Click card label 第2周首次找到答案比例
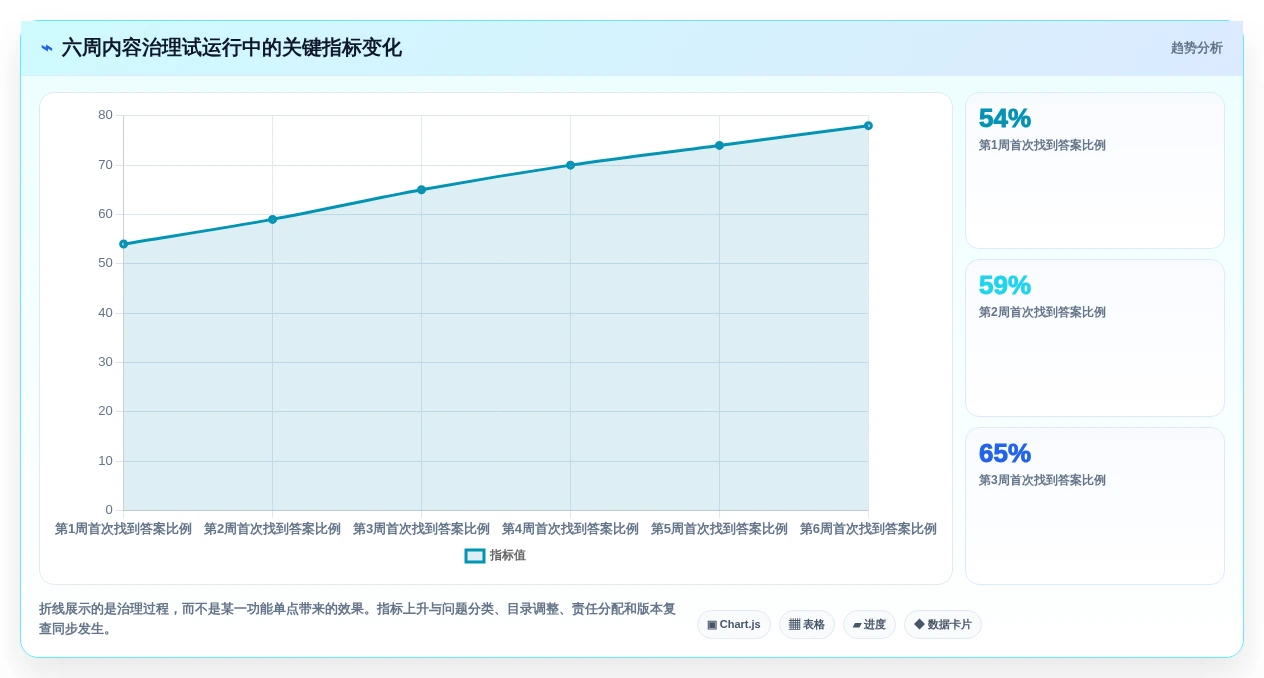The height and width of the screenshot is (678, 1264). (x=1042, y=312)
